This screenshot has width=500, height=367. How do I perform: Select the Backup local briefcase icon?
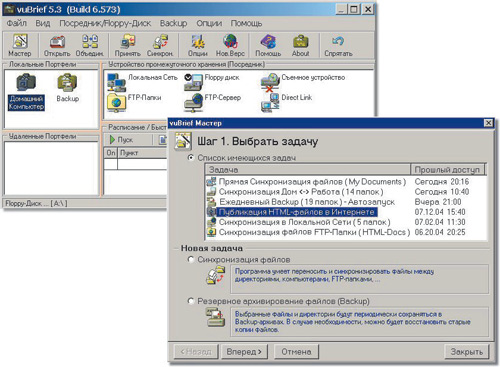click(68, 88)
